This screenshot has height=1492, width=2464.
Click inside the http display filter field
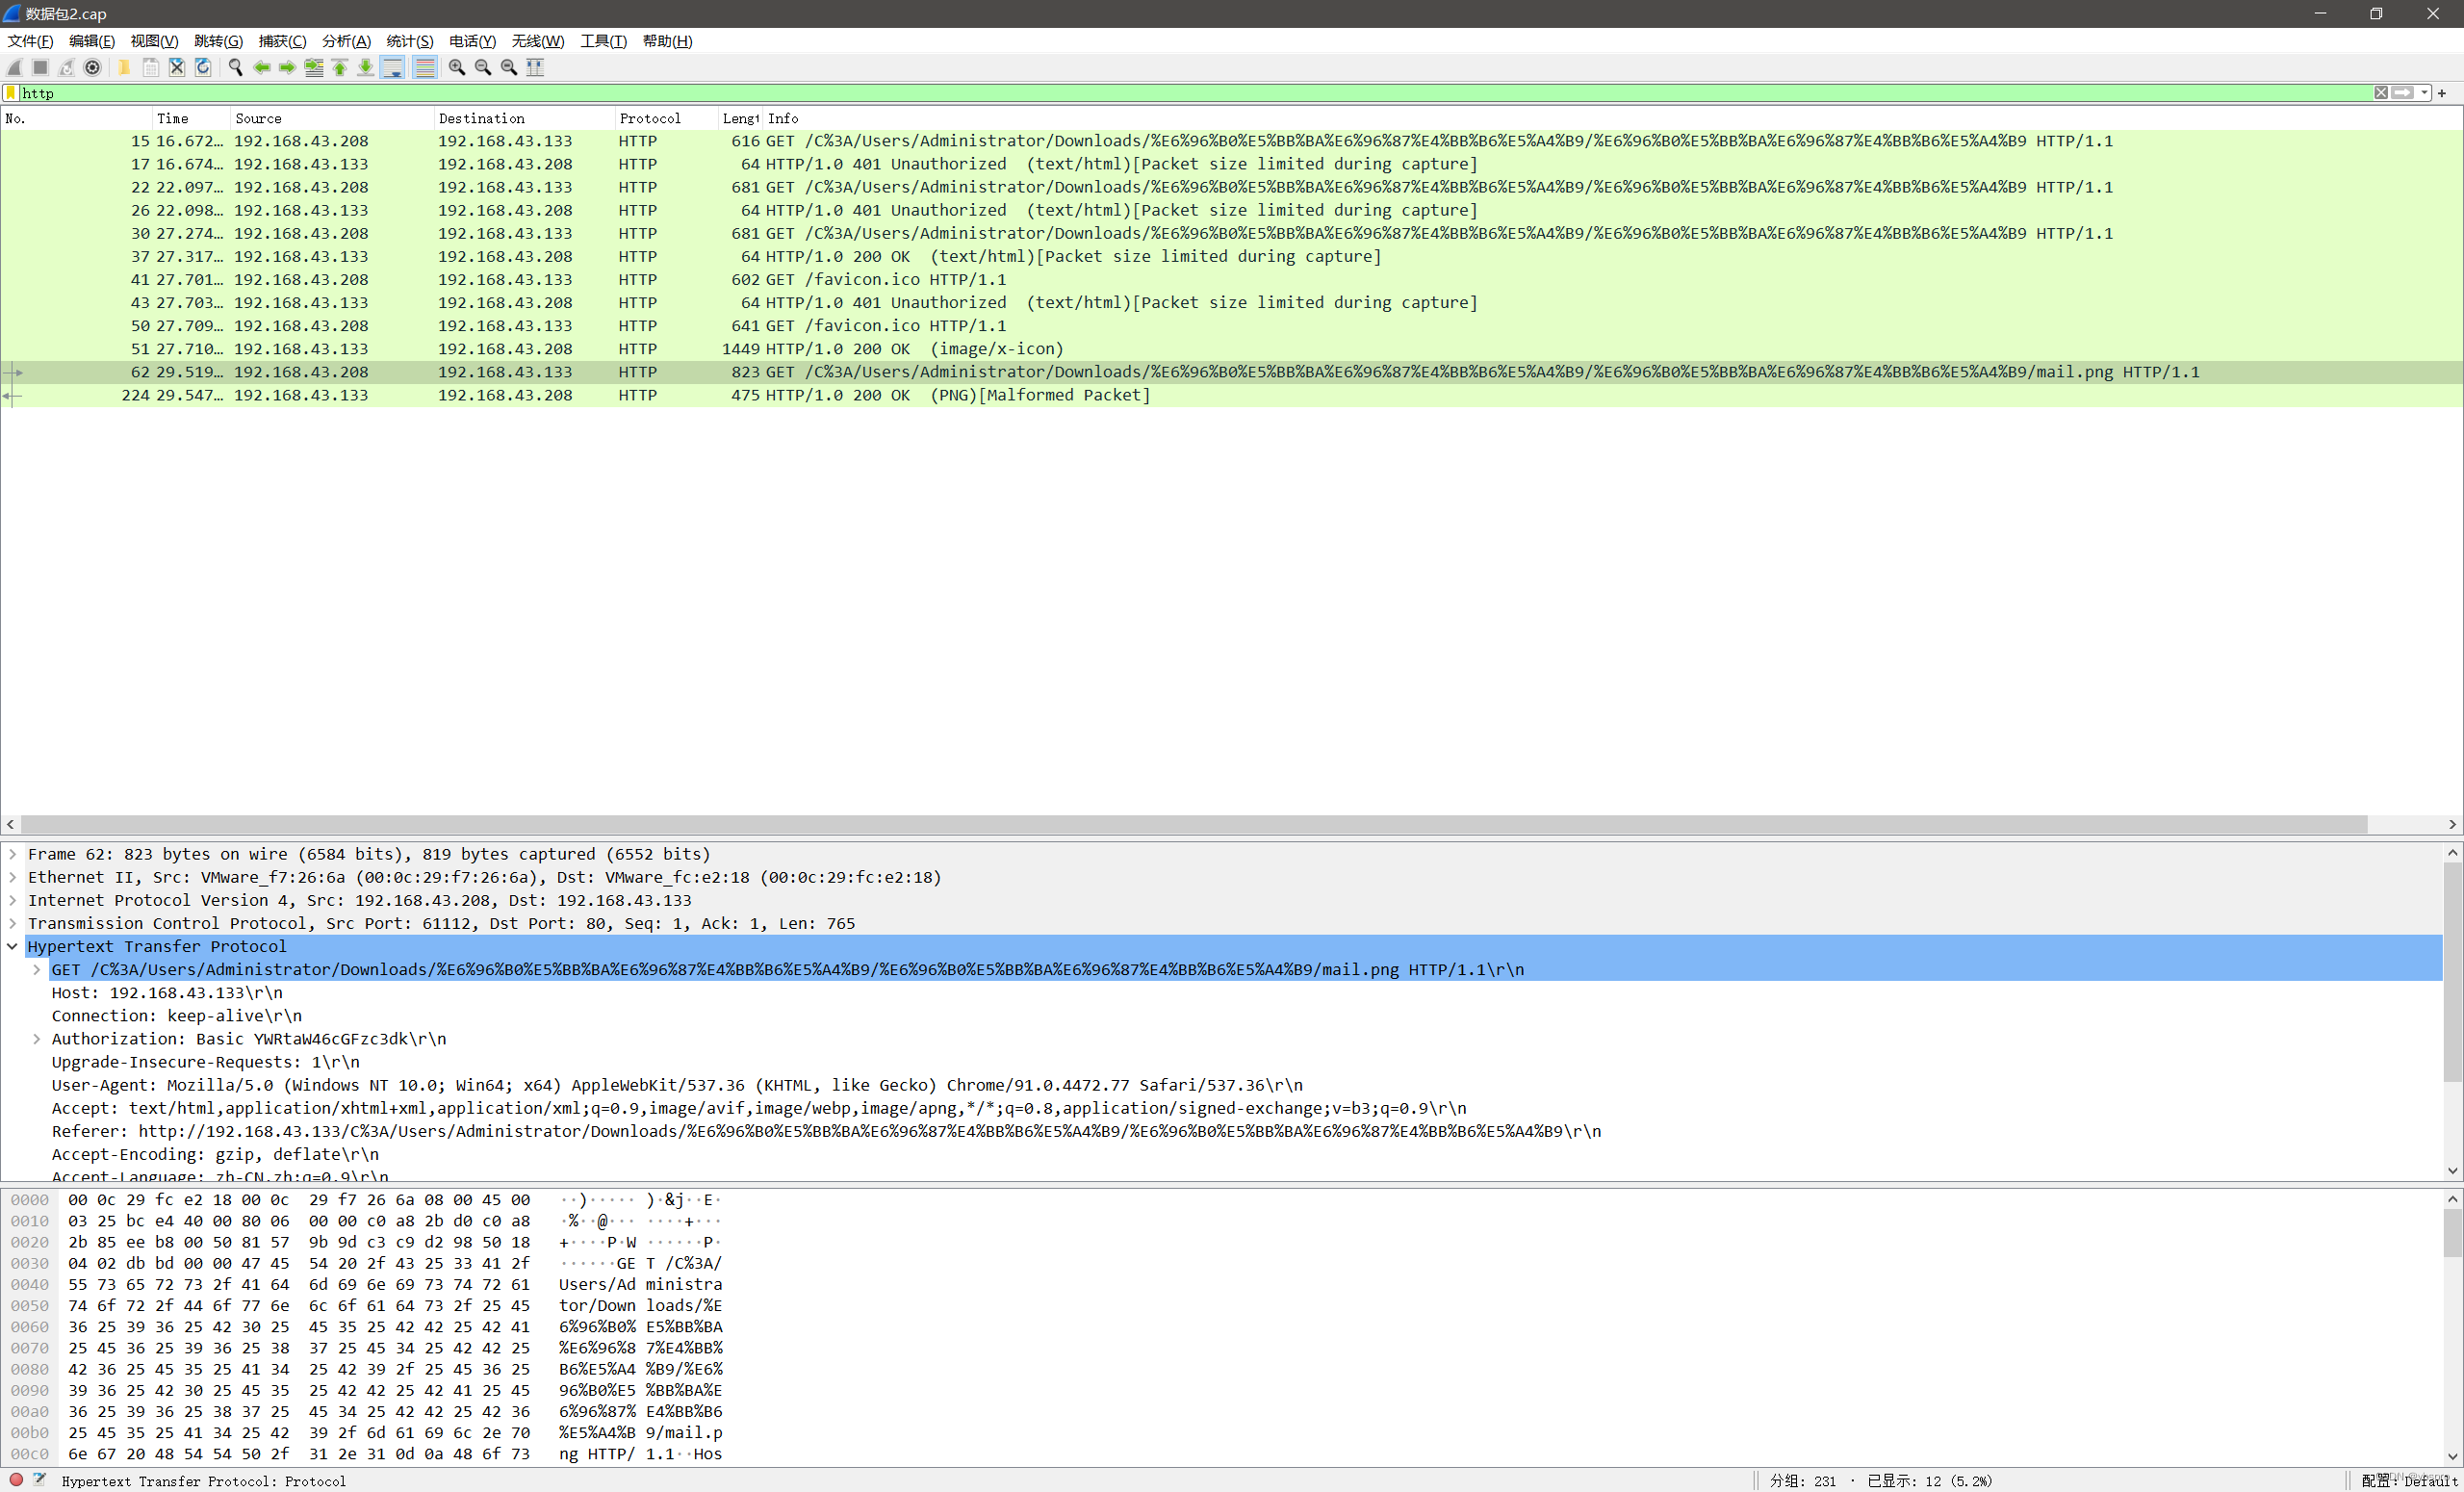click(1195, 93)
